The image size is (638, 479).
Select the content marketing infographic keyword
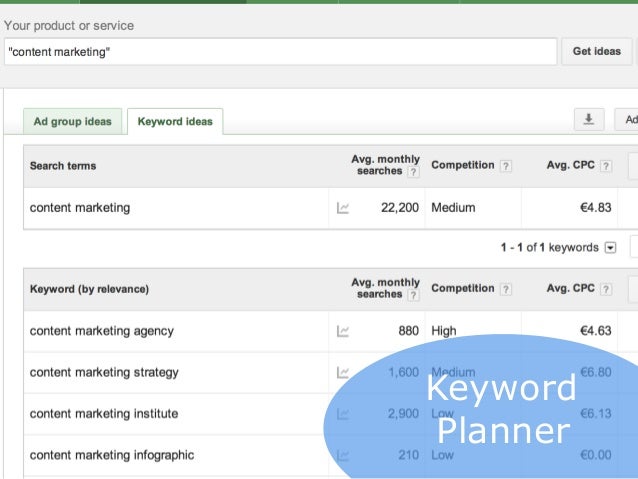(112, 455)
